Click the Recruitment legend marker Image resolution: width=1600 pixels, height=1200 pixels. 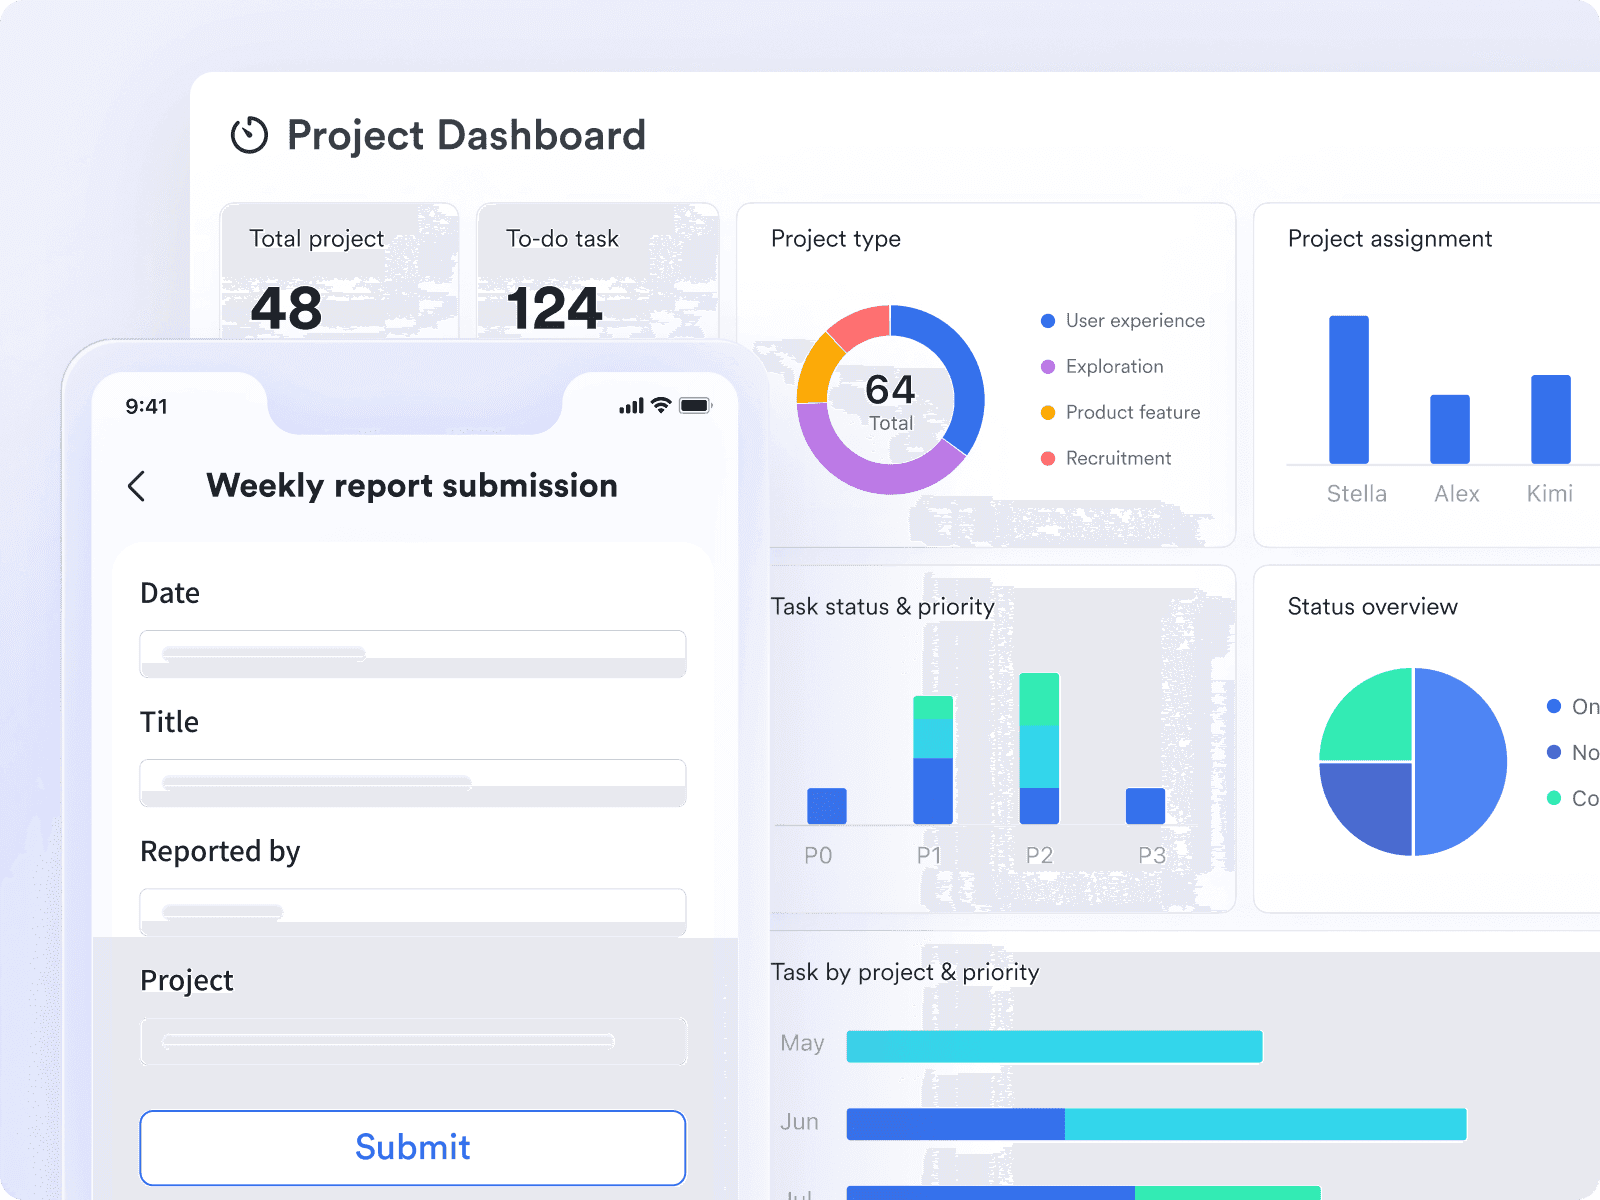click(x=1047, y=458)
